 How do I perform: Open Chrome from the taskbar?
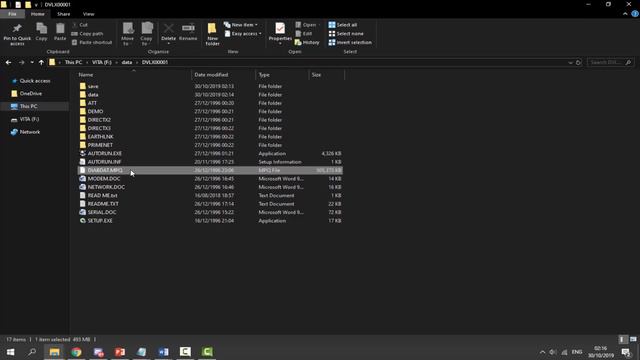tap(76, 352)
